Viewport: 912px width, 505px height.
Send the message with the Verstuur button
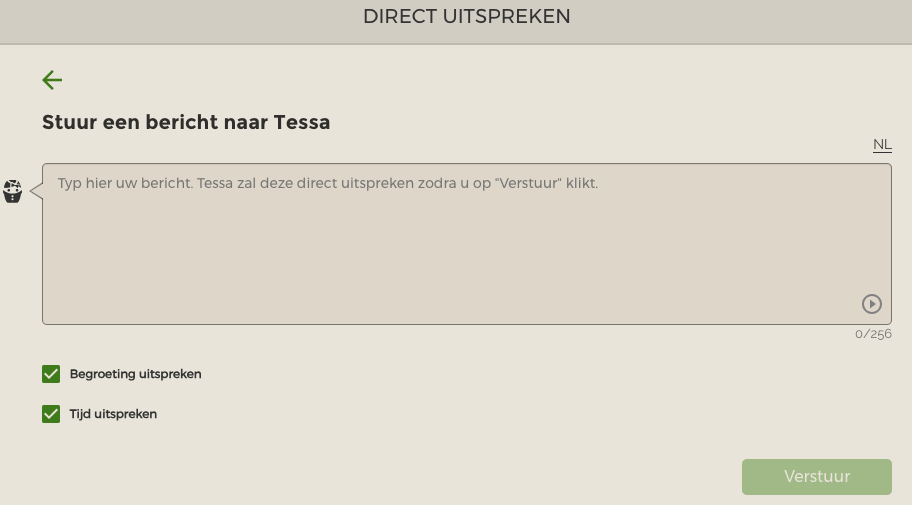coord(817,476)
